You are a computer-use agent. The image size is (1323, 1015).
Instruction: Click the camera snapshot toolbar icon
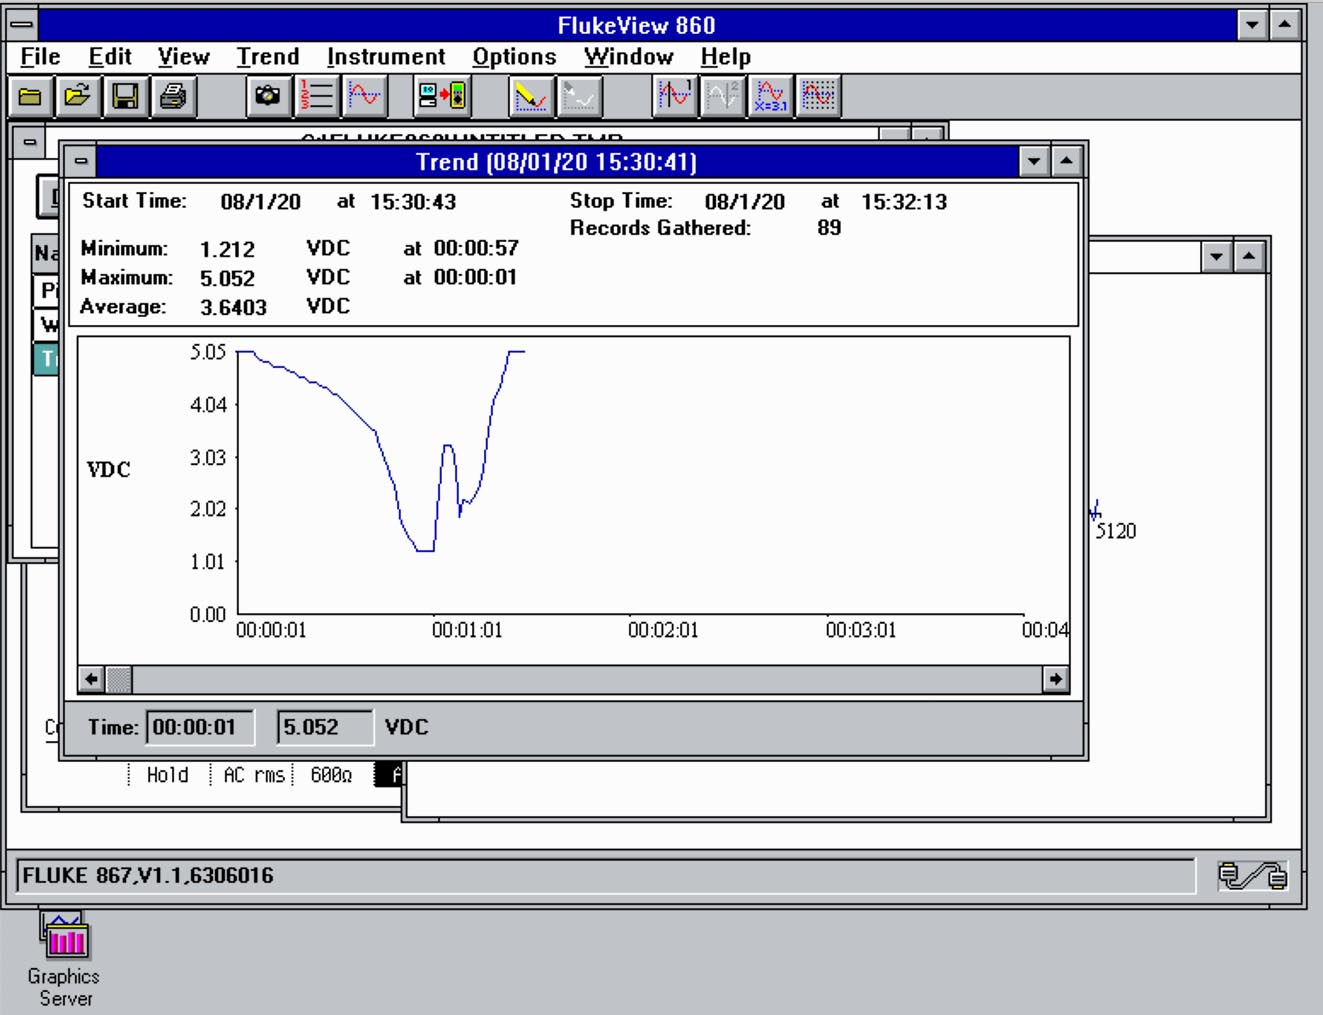(x=268, y=97)
